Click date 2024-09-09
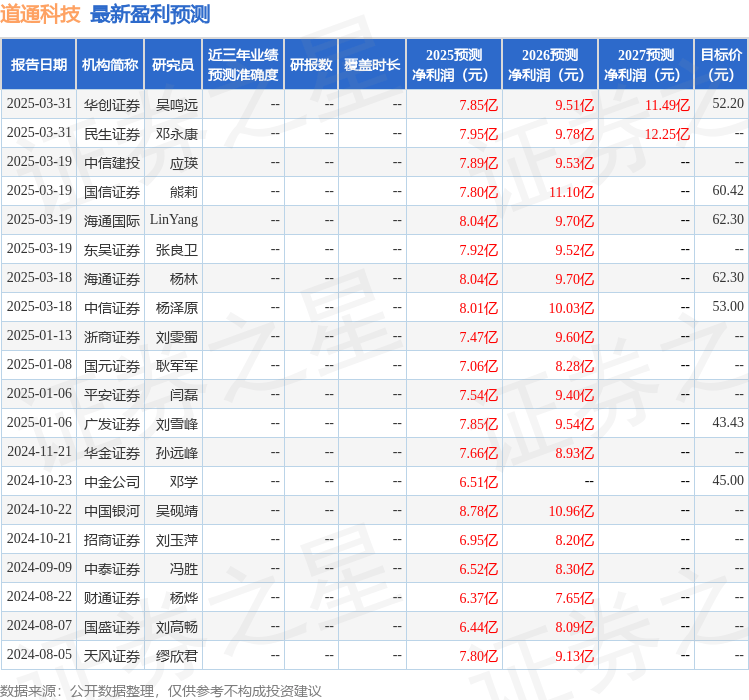The width and height of the screenshot is (749, 700). pyautogui.click(x=39, y=567)
